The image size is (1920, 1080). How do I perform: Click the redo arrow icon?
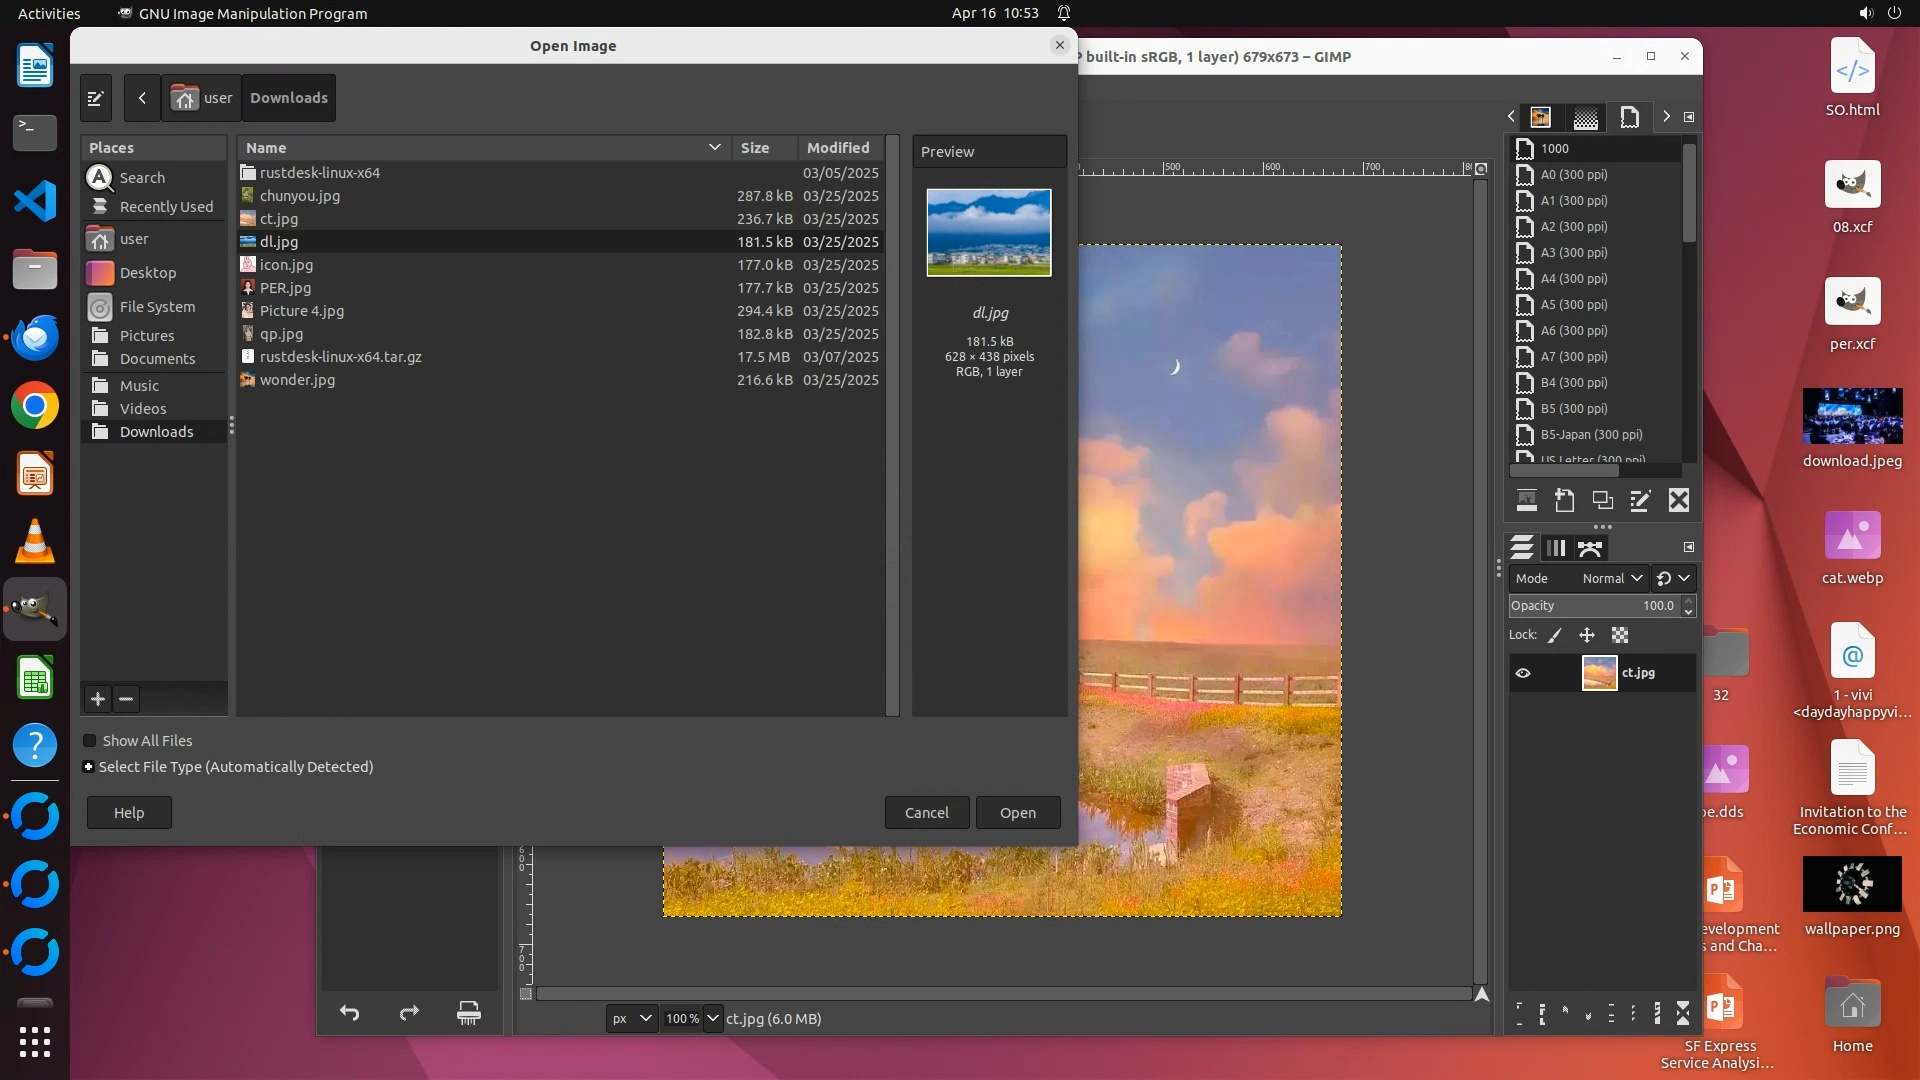(x=409, y=1013)
